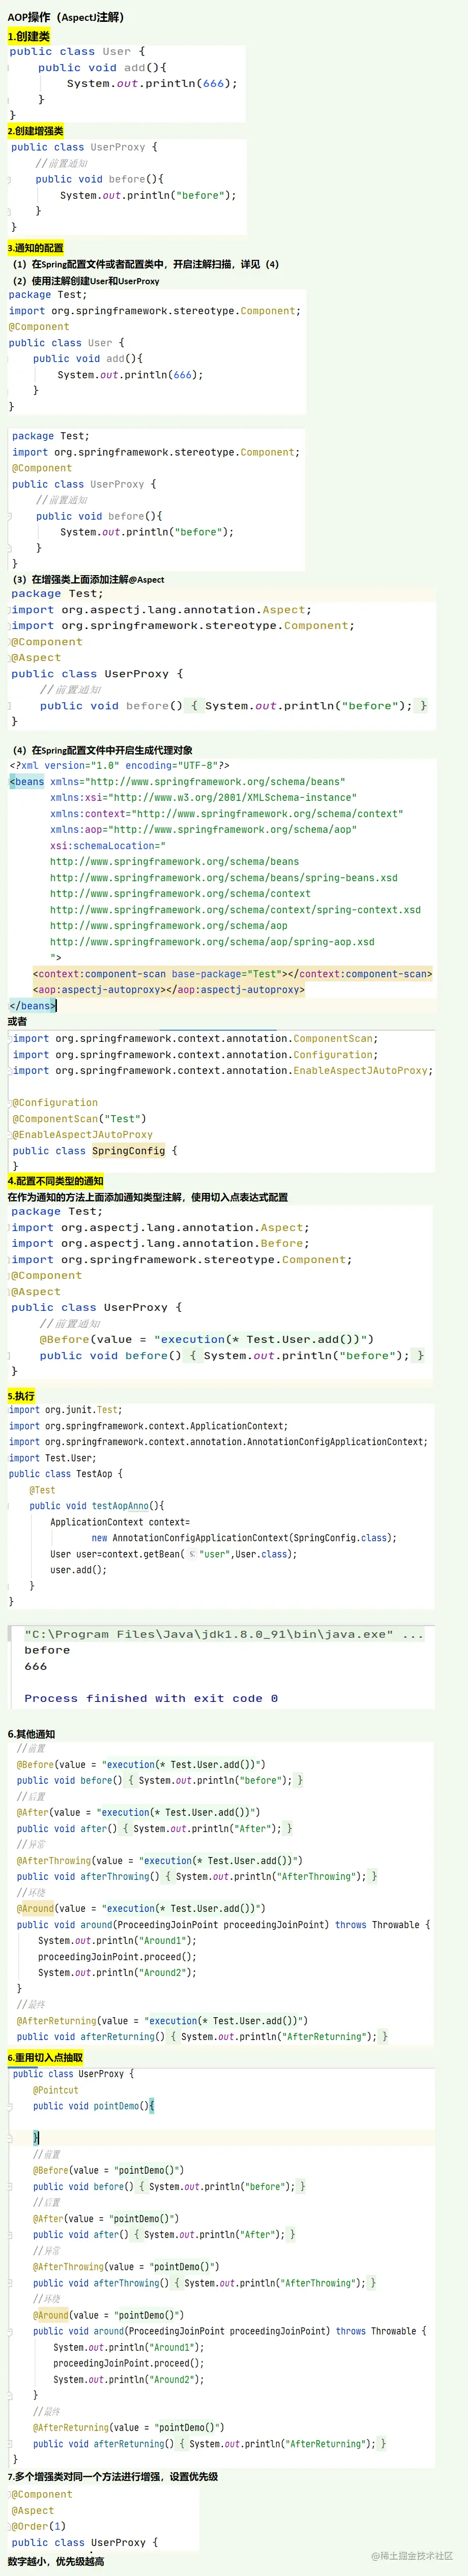Click the '@Configuration' annotation

(55, 1103)
